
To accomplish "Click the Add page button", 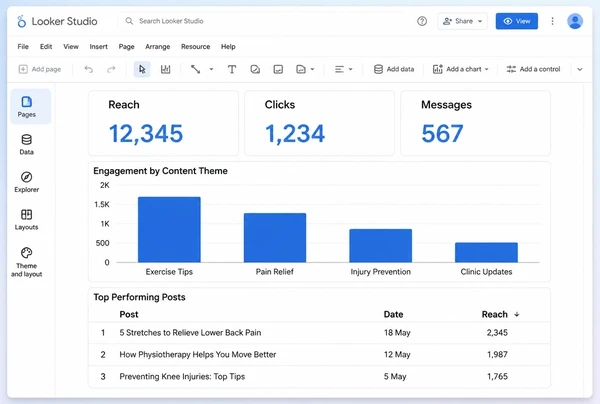I will (40, 69).
